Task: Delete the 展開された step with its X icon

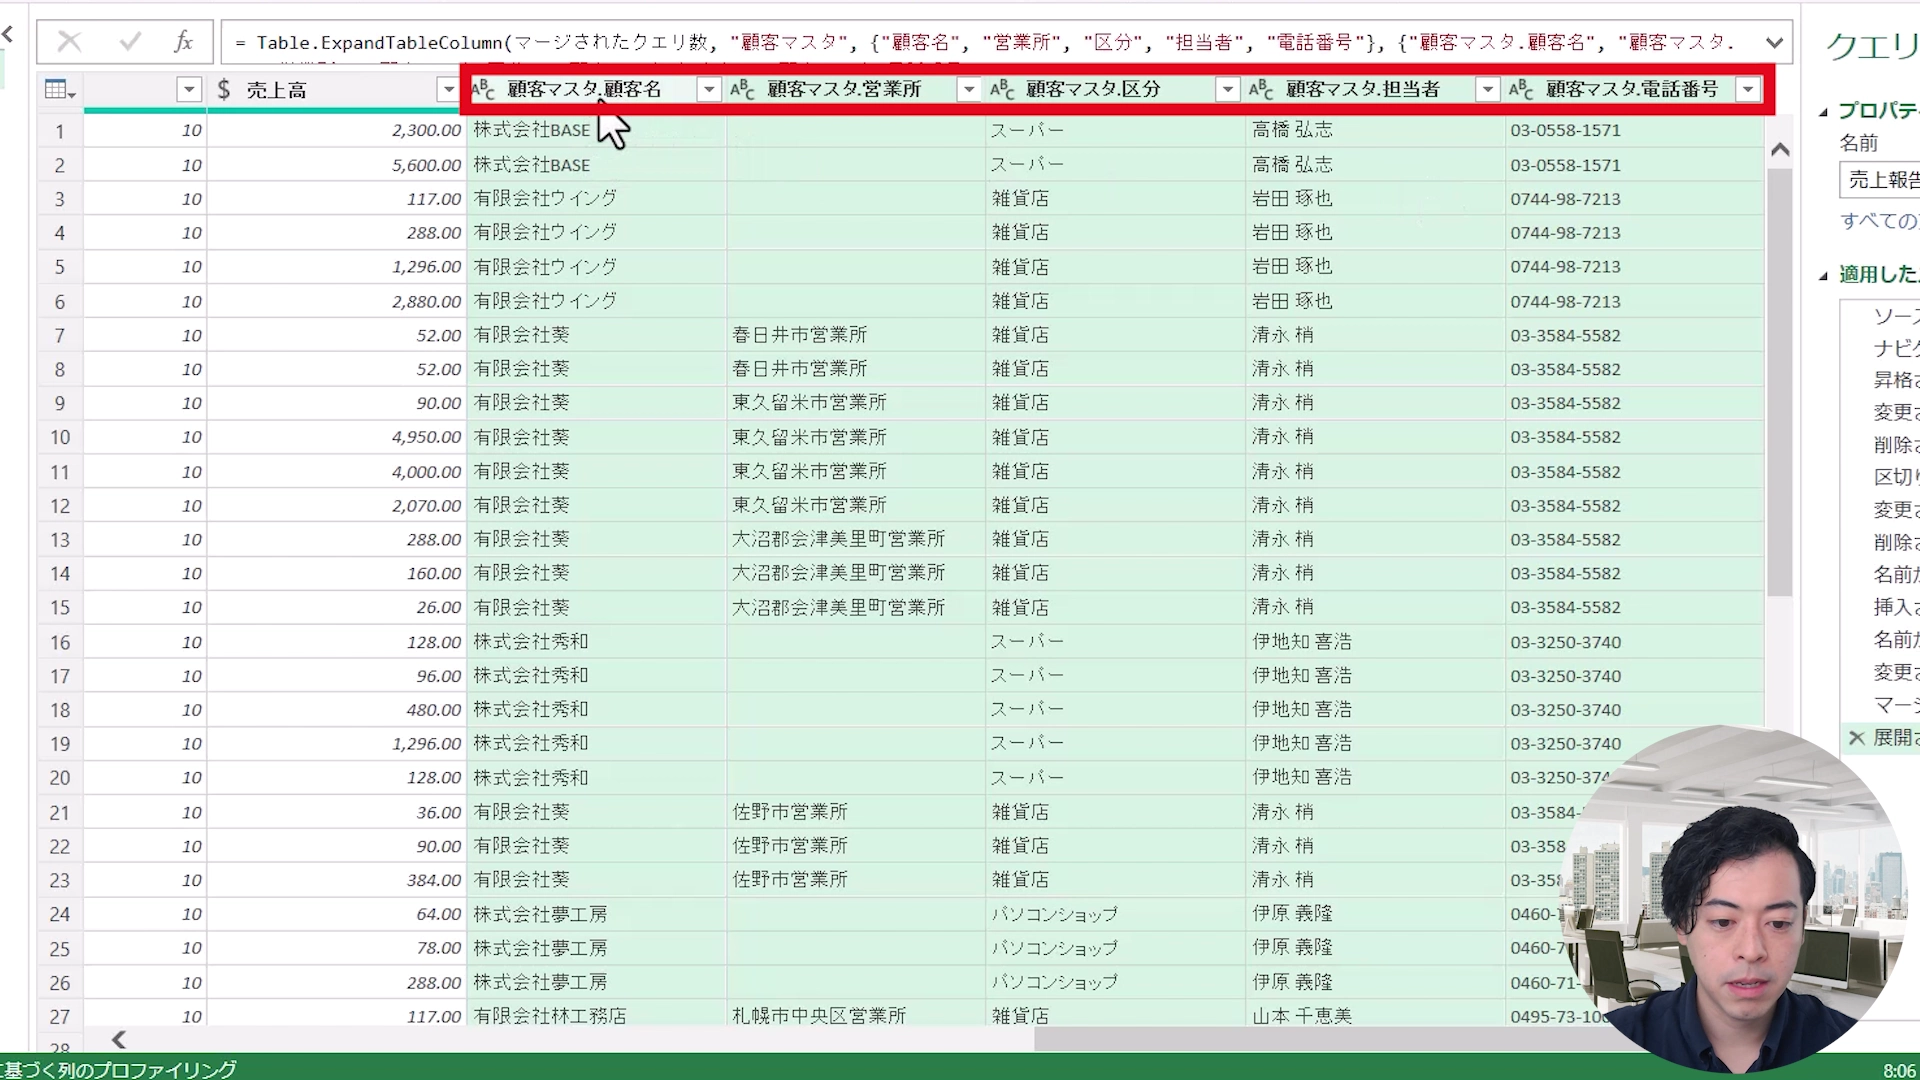Action: click(x=1857, y=738)
